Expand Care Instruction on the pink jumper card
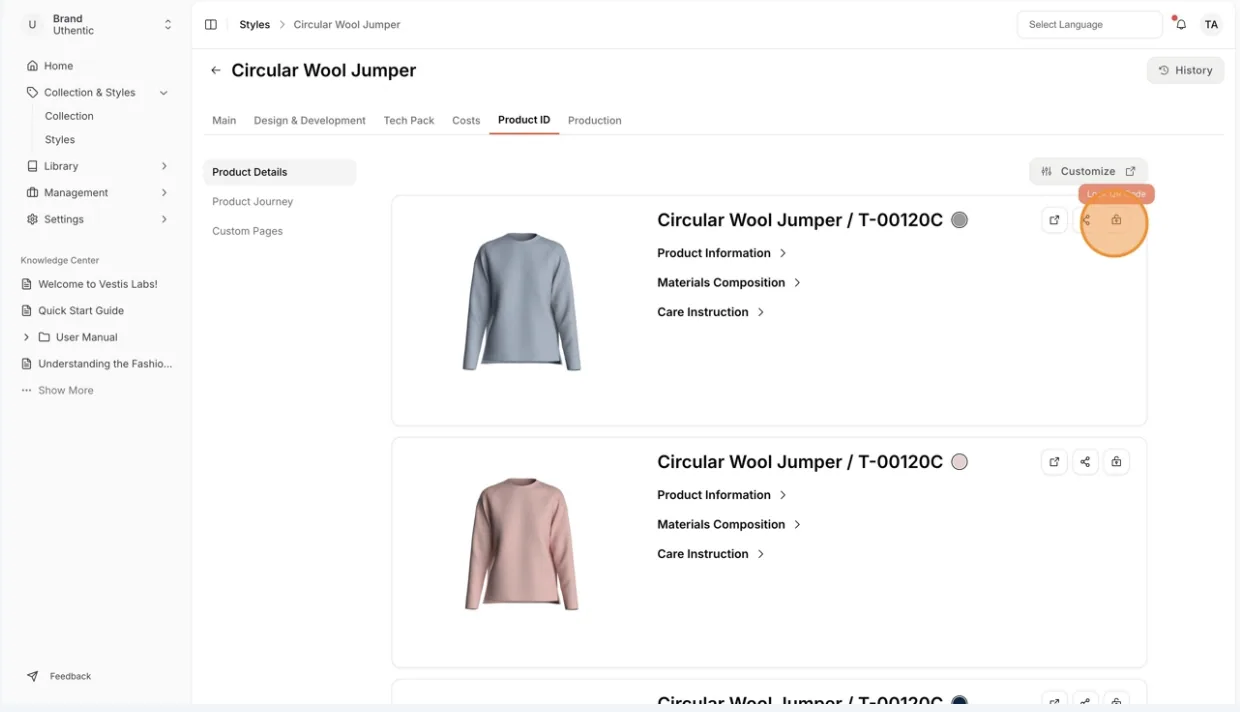Viewport: 1240px width, 712px height. click(x=711, y=554)
